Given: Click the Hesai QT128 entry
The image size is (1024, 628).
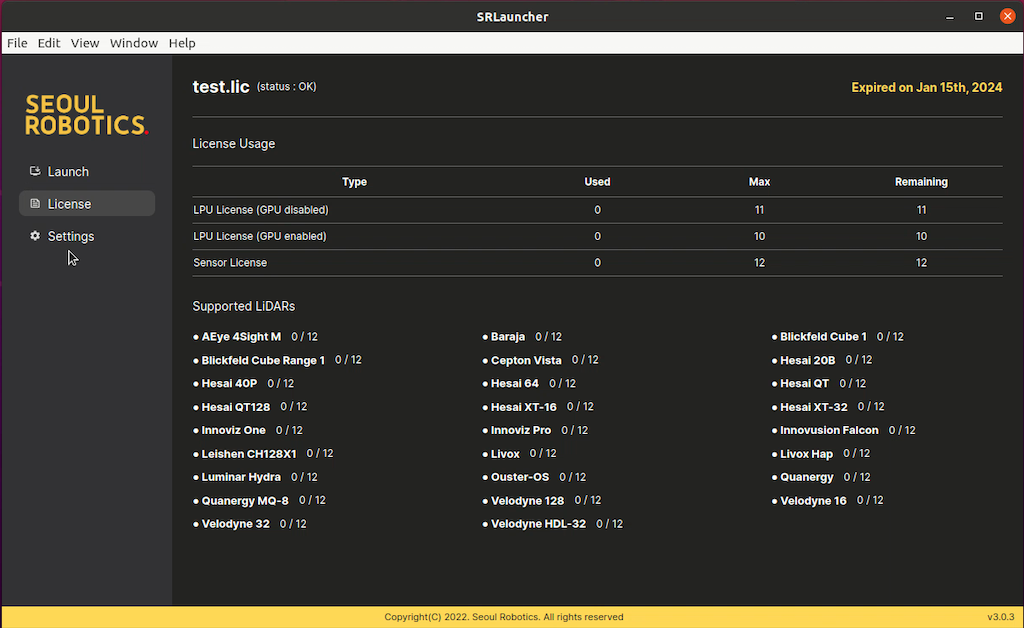Looking at the screenshot, I should 250,407.
